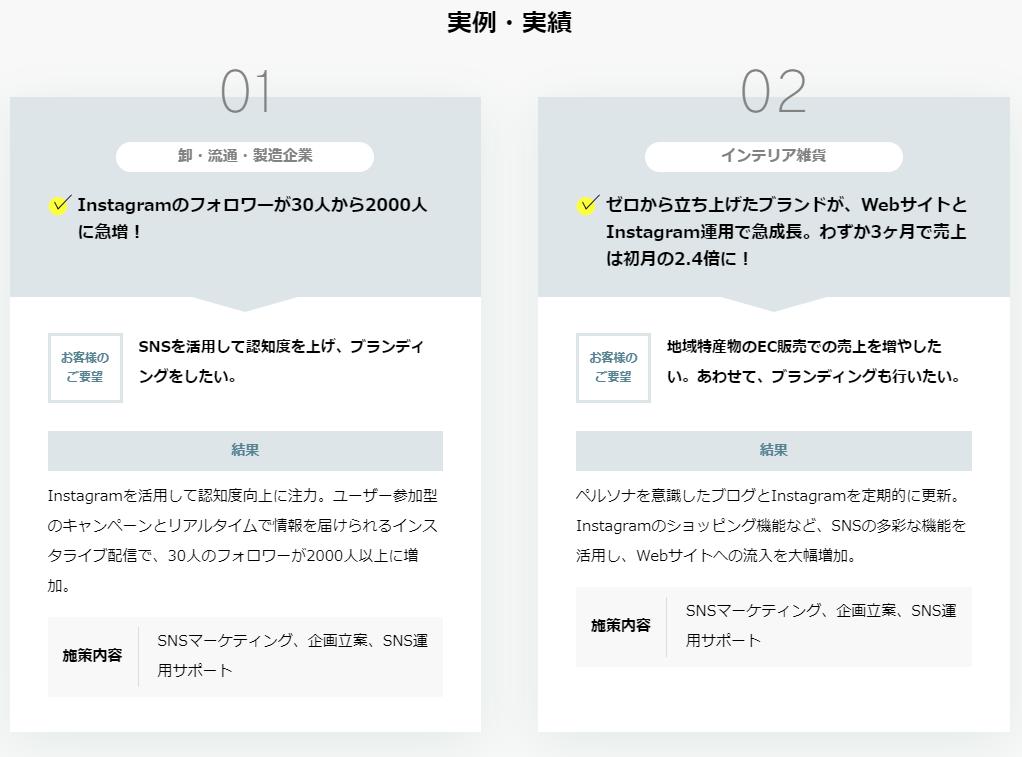Click the yellow checkmark icon in case 01
The height and width of the screenshot is (757, 1022).
(x=60, y=205)
